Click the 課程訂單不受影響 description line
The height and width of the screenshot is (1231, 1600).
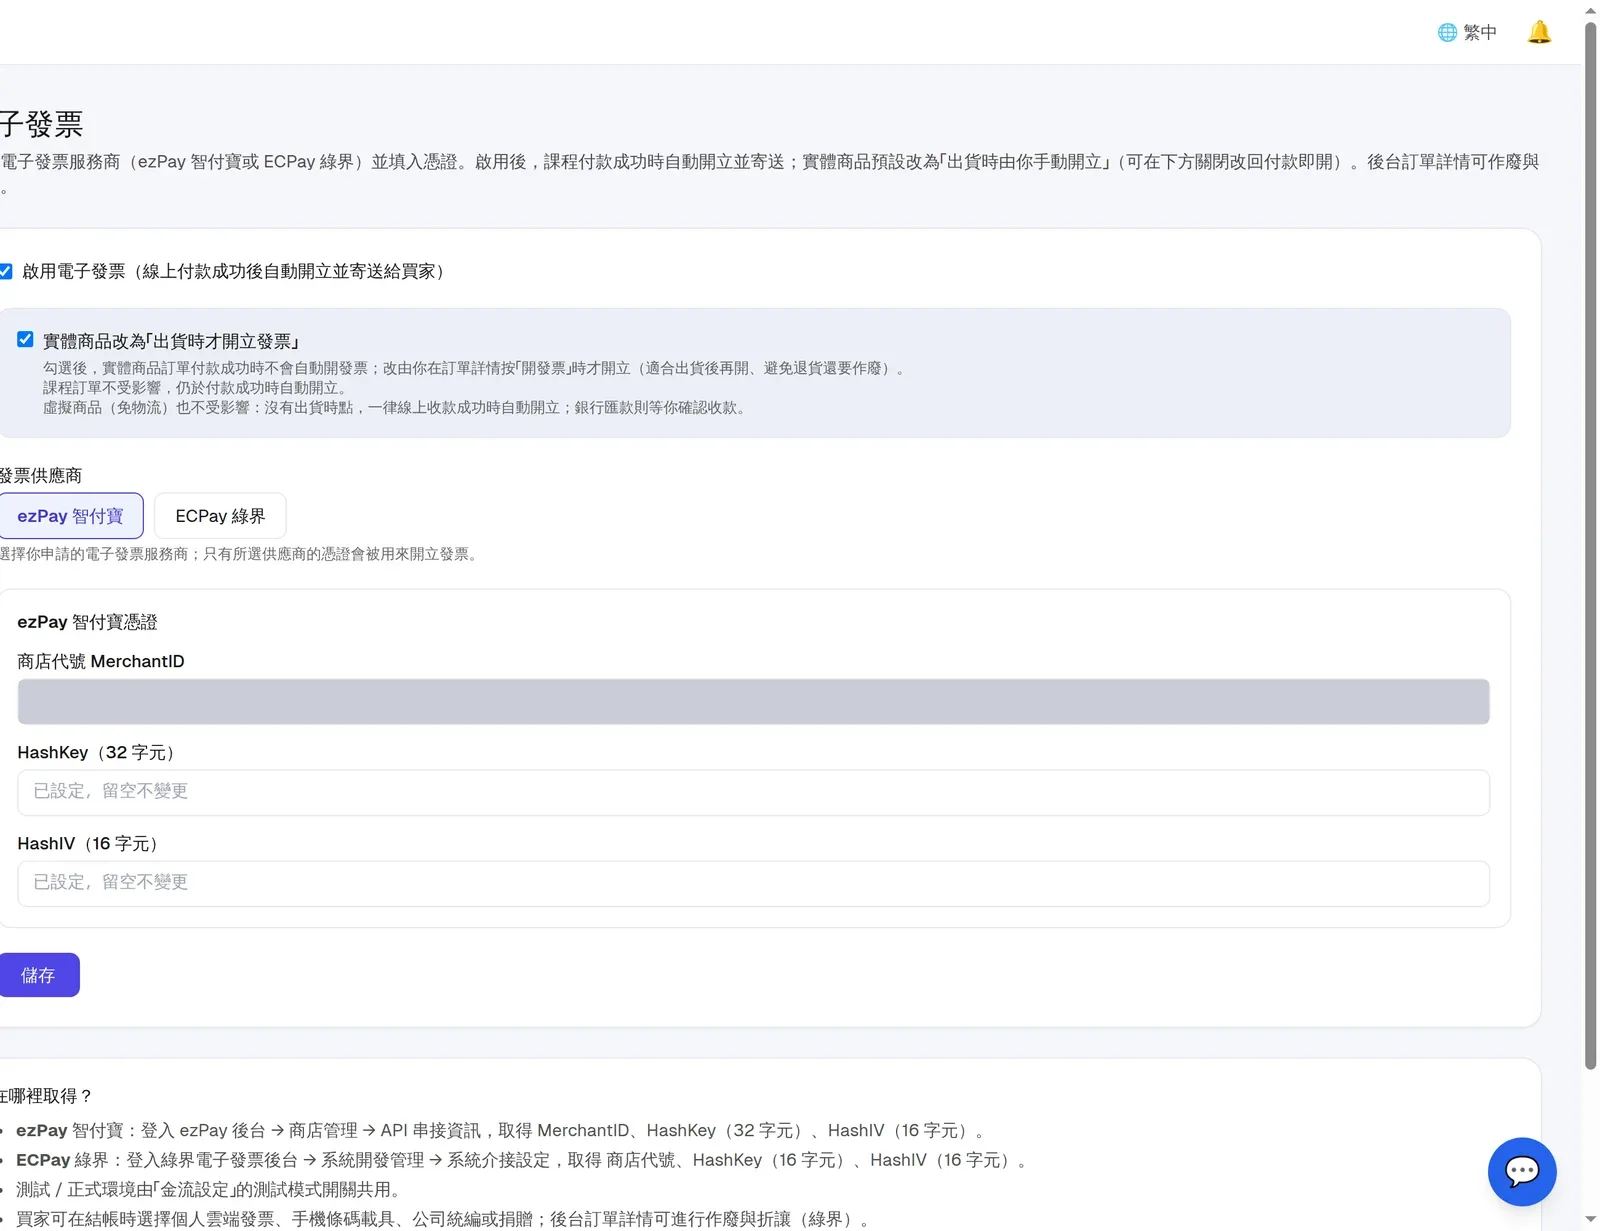click(195, 388)
